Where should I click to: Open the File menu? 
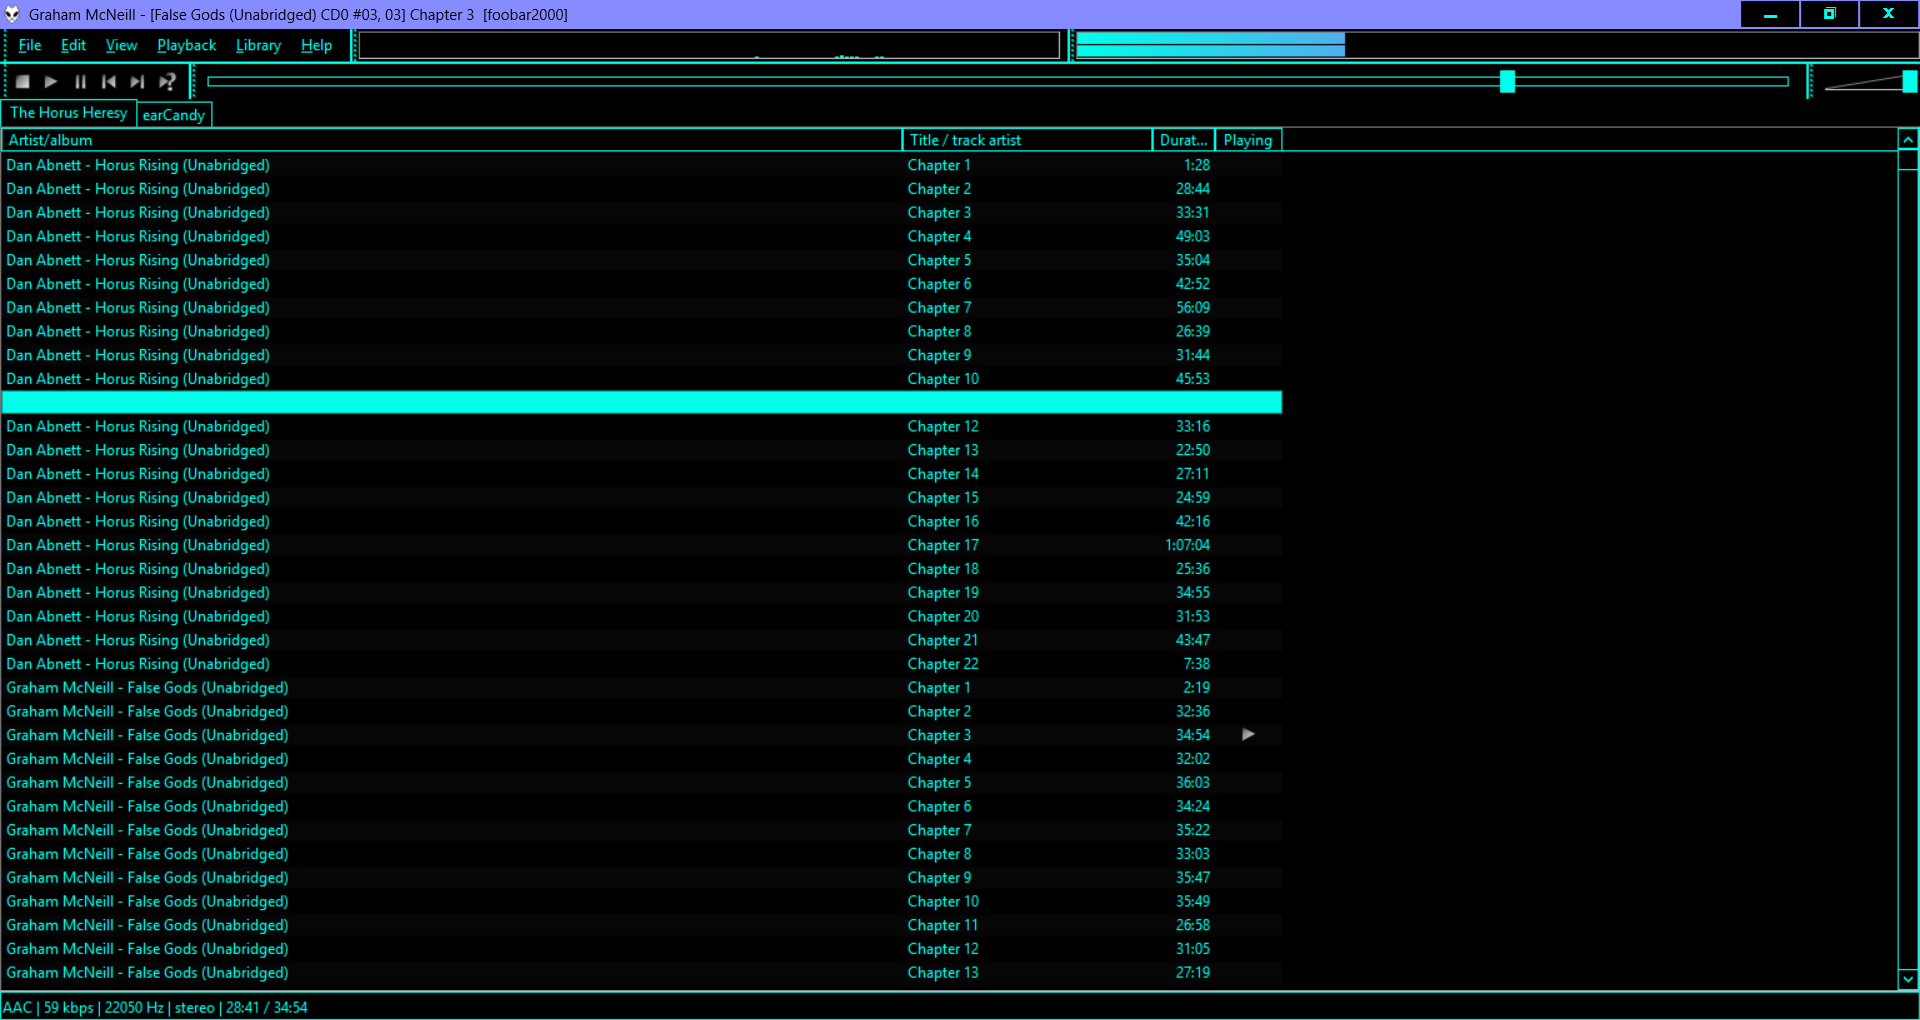coord(30,45)
